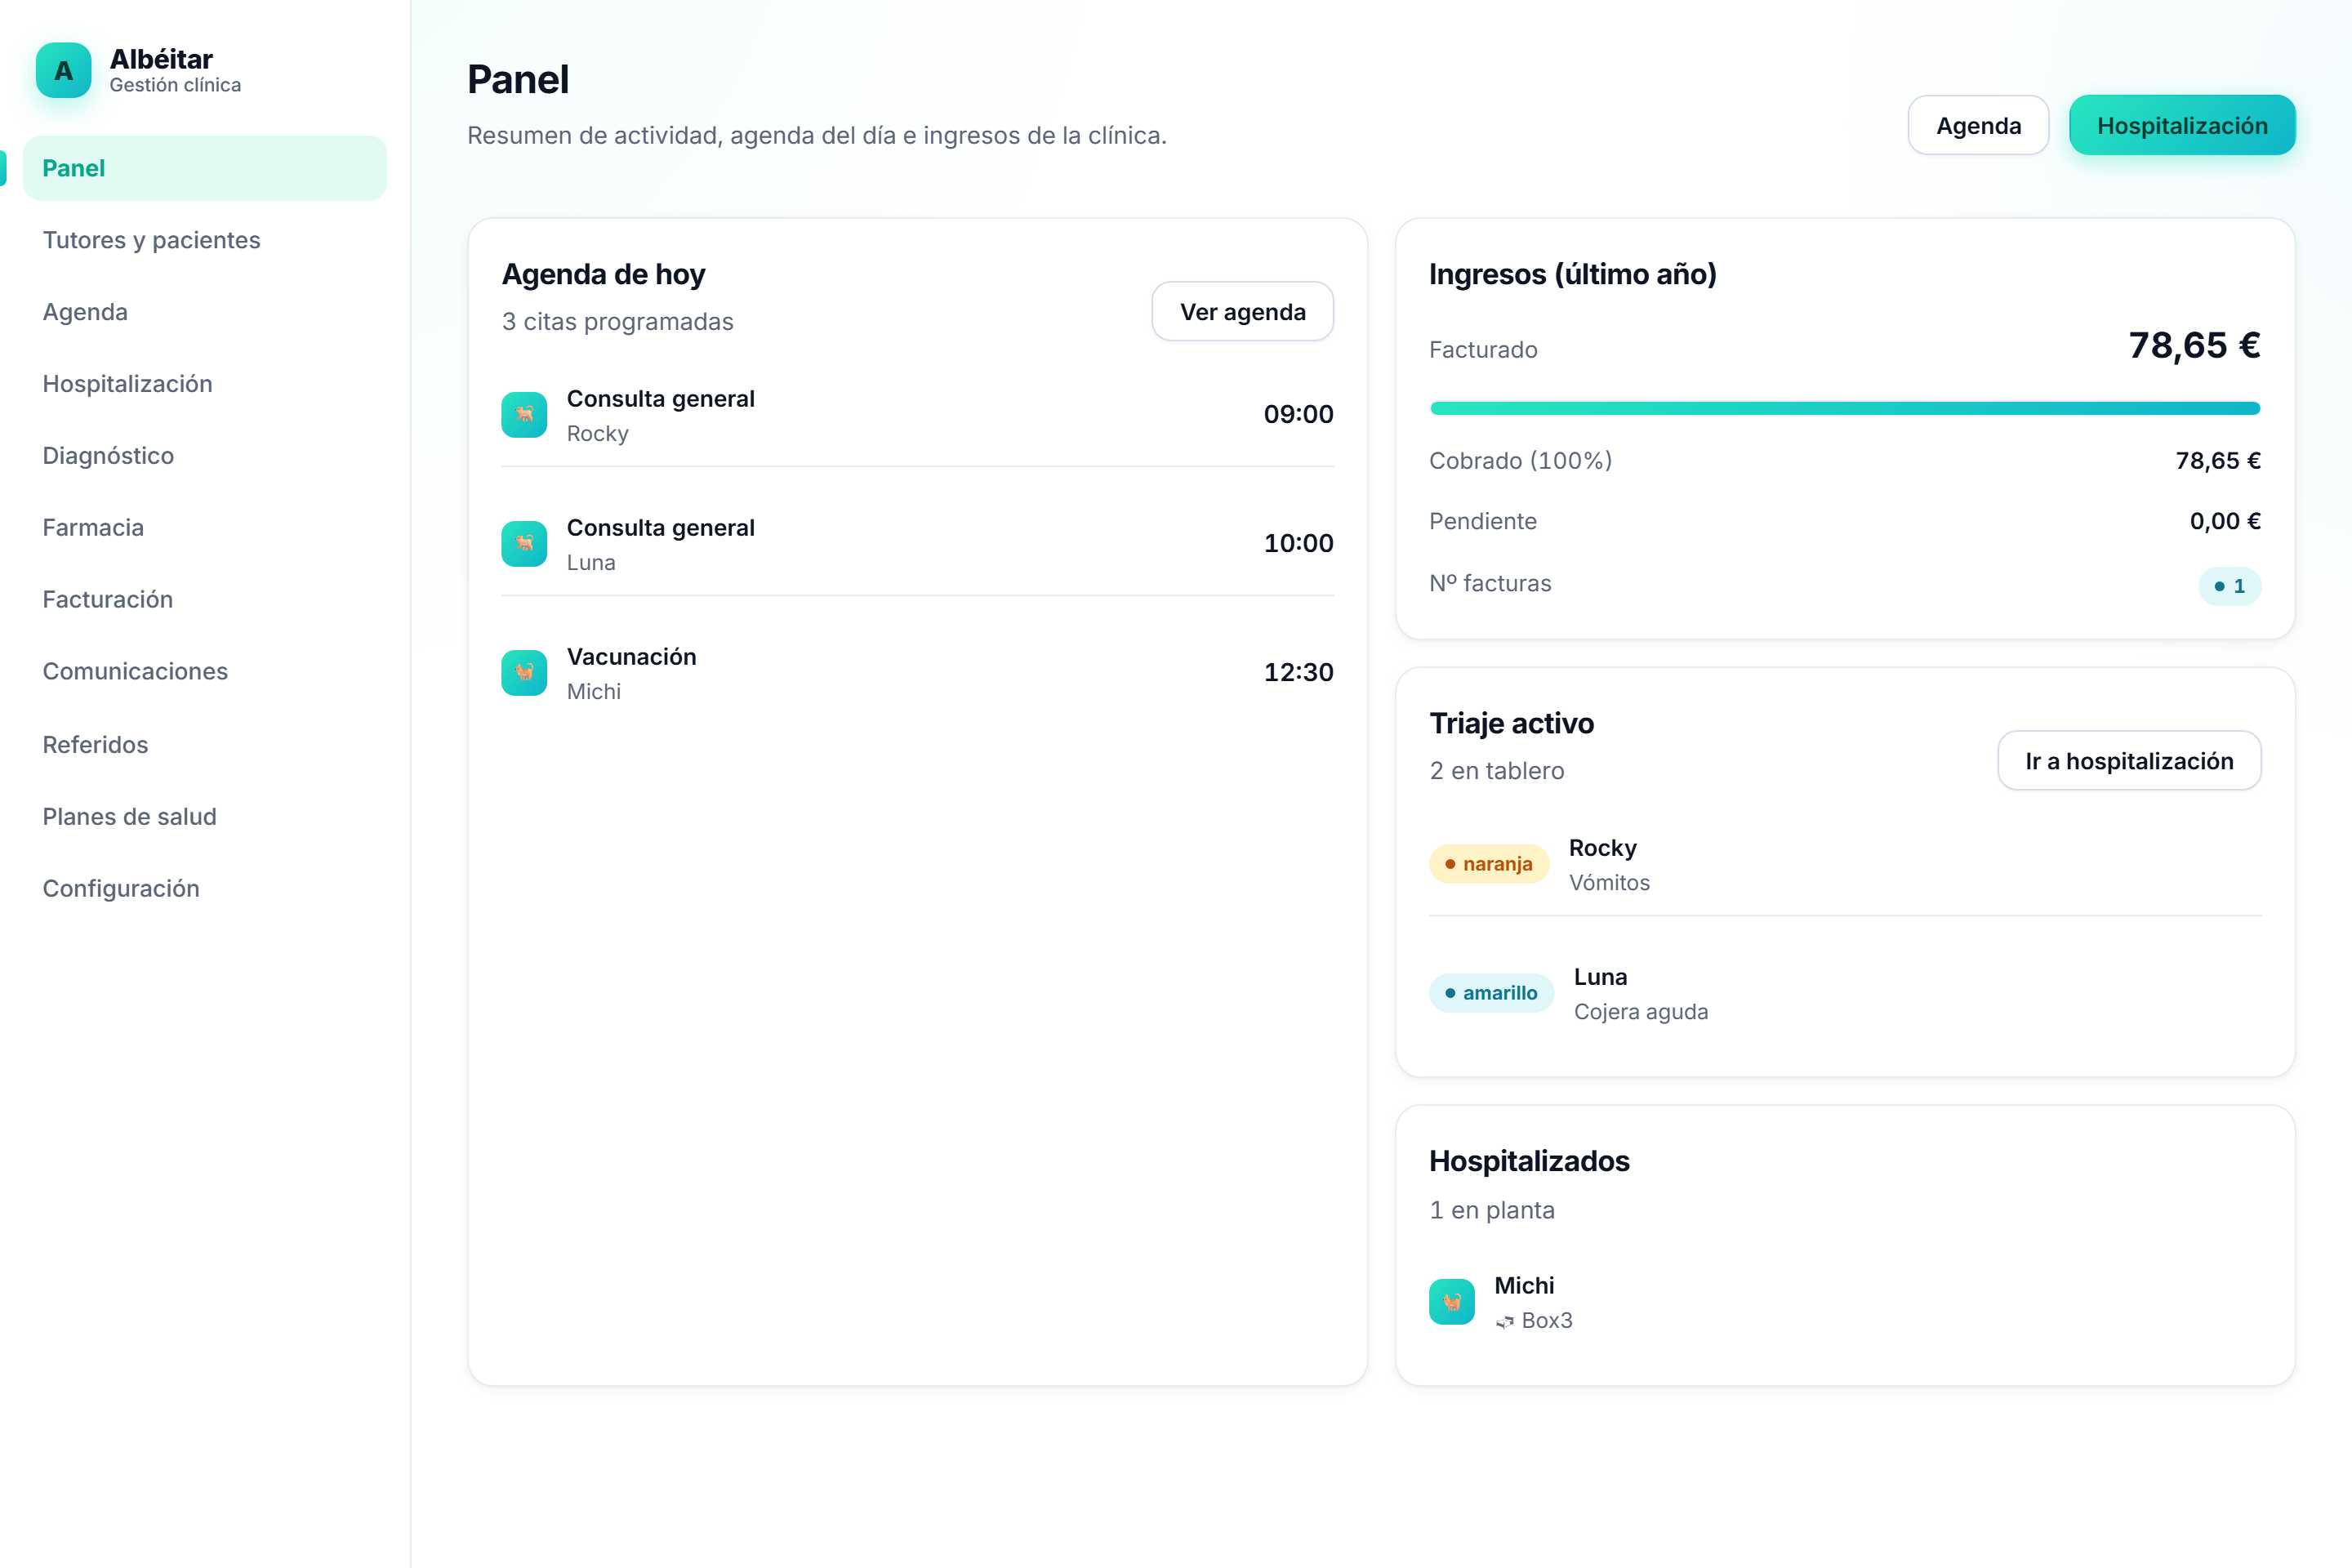Click the Facturado progress bar
The width and height of the screenshot is (2352, 1568).
pyautogui.click(x=1845, y=408)
